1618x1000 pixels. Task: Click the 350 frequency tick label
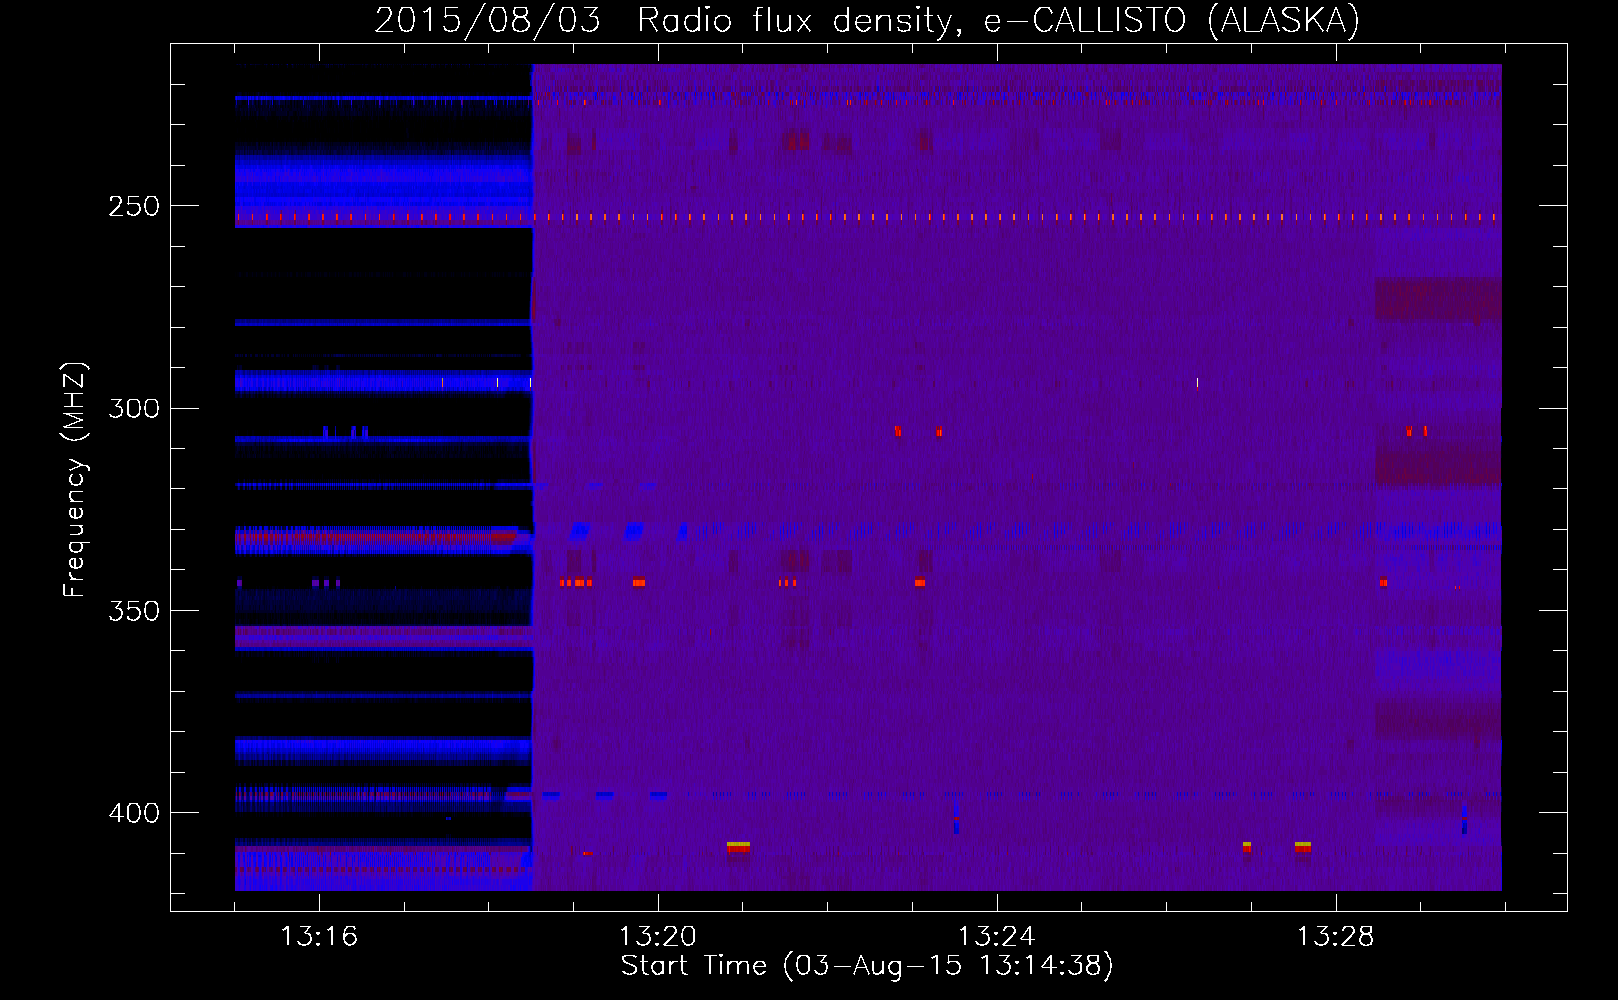[134, 610]
